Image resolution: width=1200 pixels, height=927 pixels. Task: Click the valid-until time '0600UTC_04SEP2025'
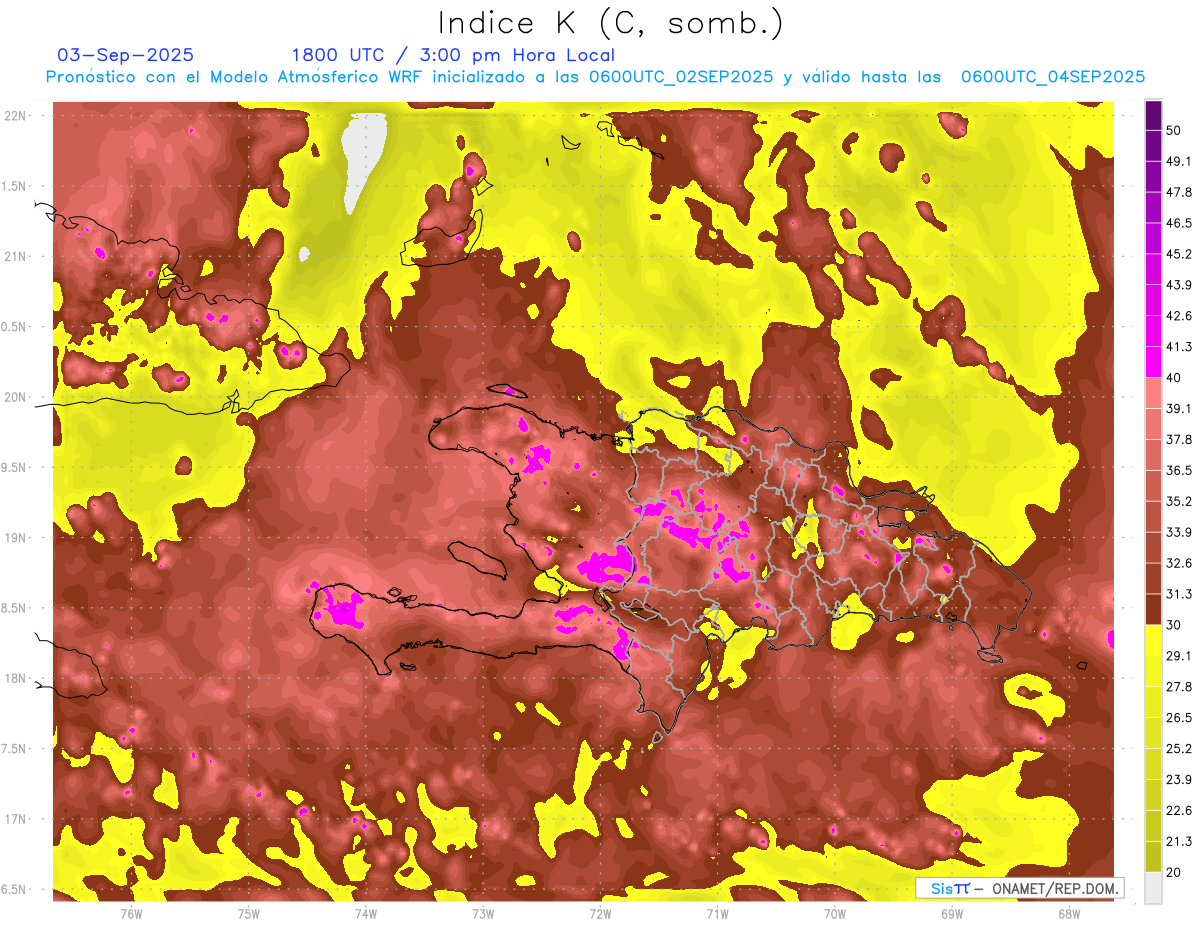(x=1053, y=77)
